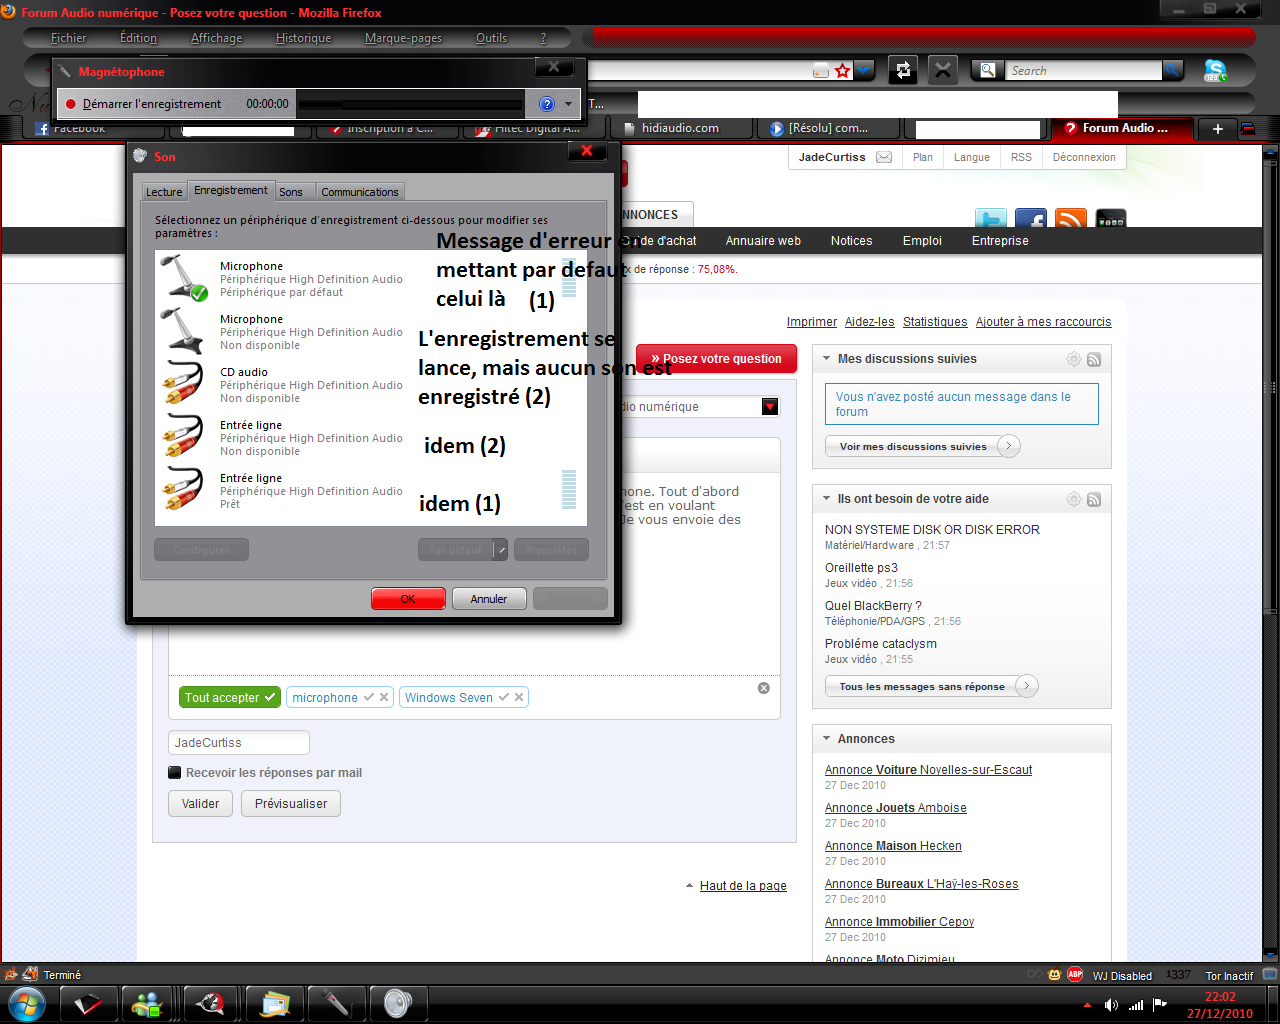Open settings gear of Ils ont besoin de votre aide
This screenshot has width=1280, height=1024.
pyautogui.click(x=1074, y=499)
